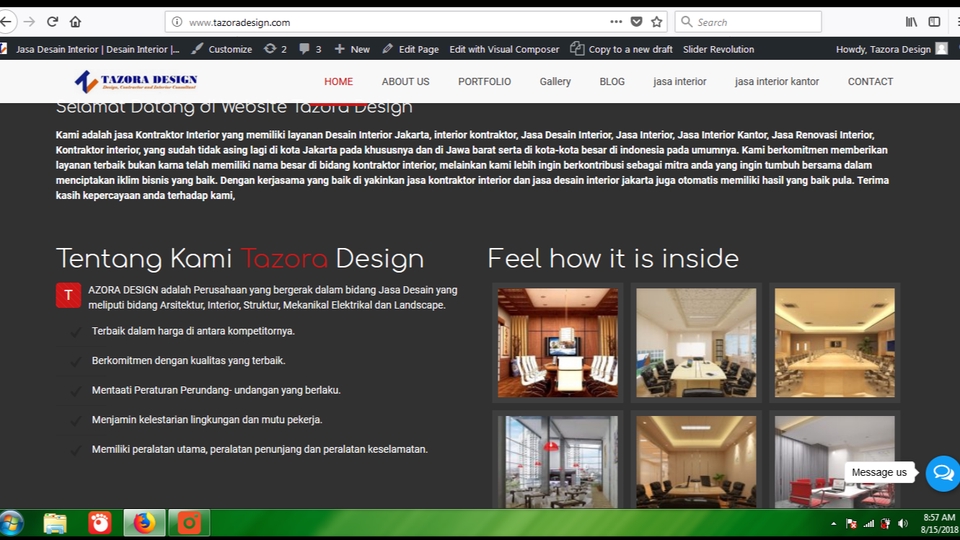Toggle the sidebar view icon

click(x=934, y=22)
